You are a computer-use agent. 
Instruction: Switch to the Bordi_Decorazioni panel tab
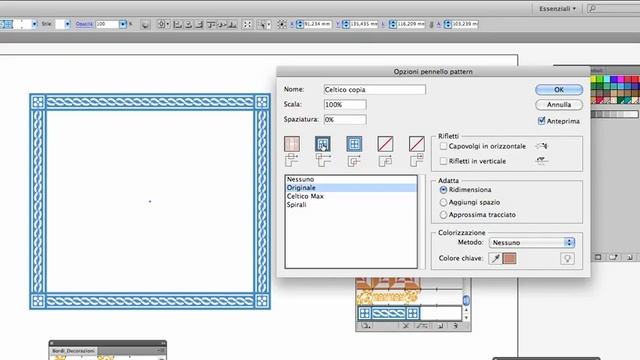pyautogui.click(x=73, y=351)
